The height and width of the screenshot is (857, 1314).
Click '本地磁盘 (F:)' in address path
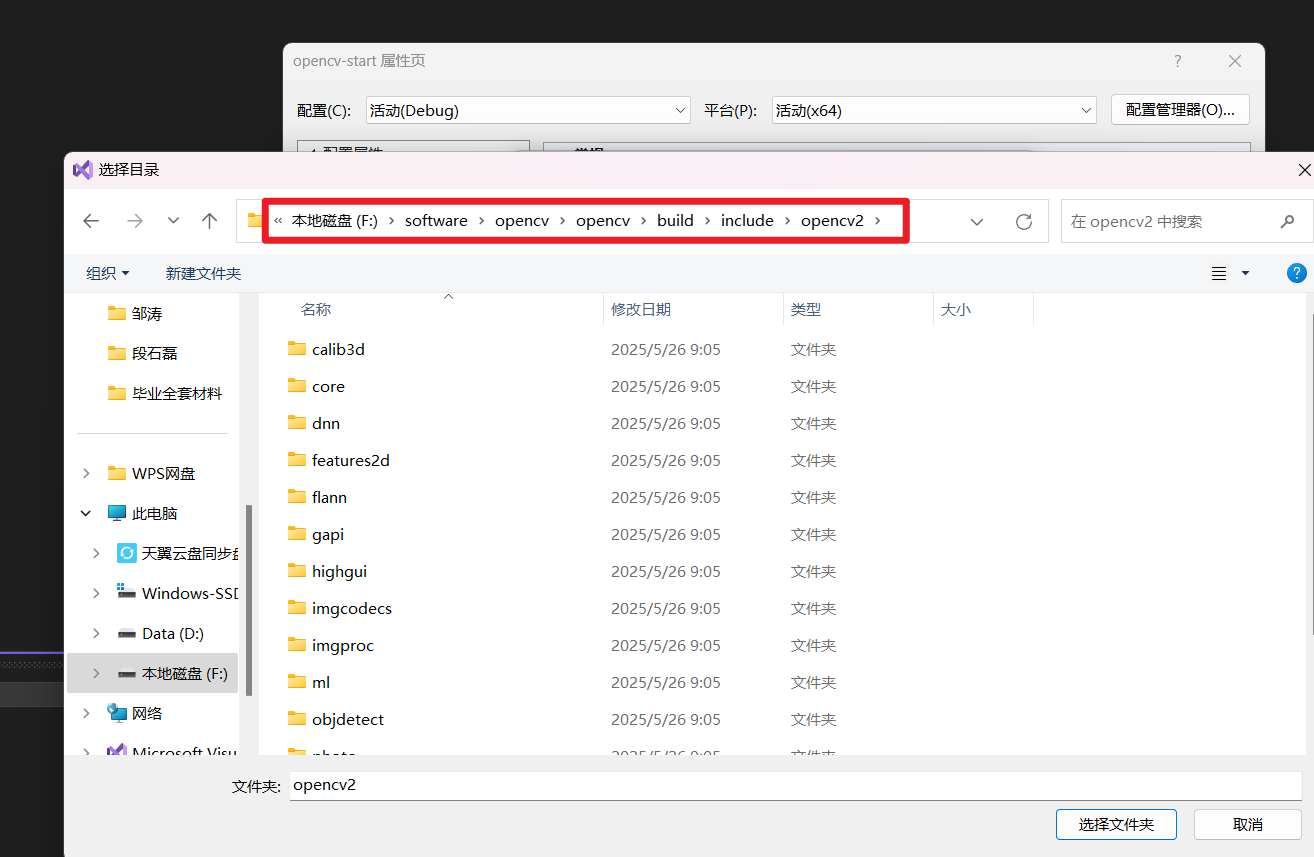[x=335, y=221]
